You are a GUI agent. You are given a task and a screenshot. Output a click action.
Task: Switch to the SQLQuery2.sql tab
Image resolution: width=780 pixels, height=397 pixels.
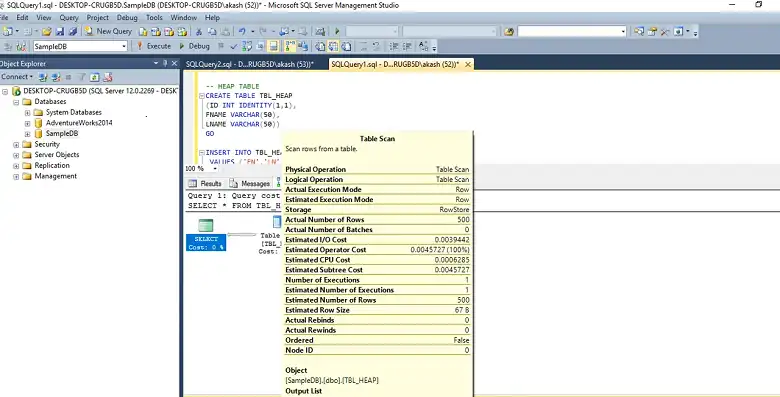[x=250, y=64]
